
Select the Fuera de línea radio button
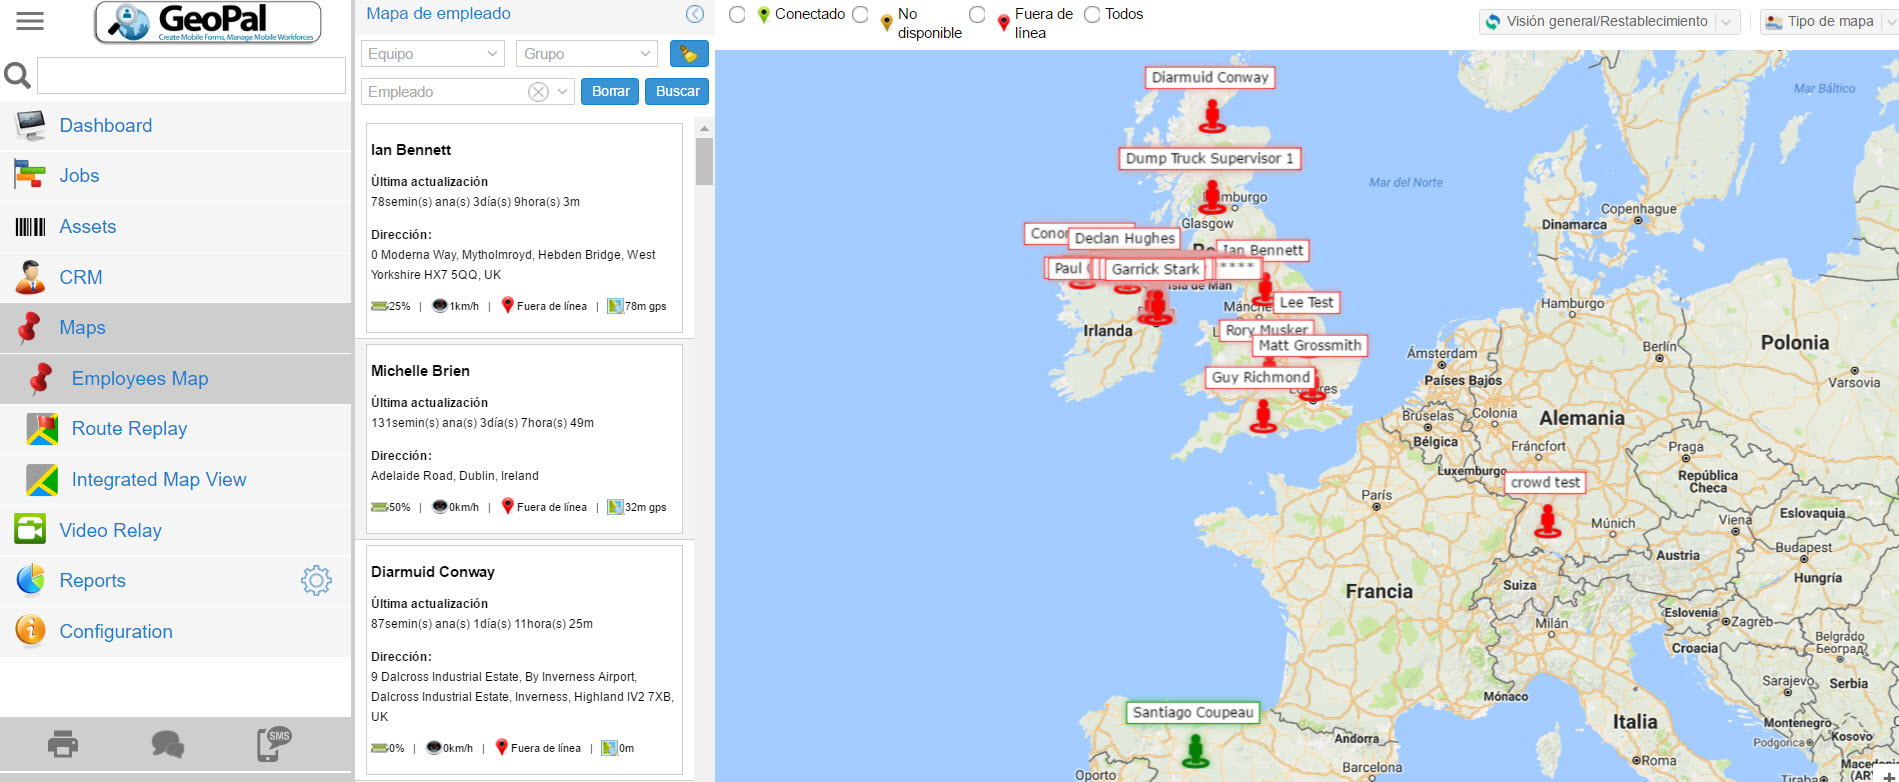click(977, 14)
